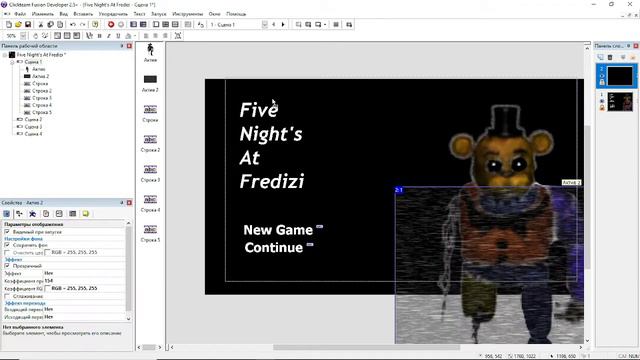640x360 pixels.
Task: Go to previous frame with left arrow
Action: (x=273, y=25)
